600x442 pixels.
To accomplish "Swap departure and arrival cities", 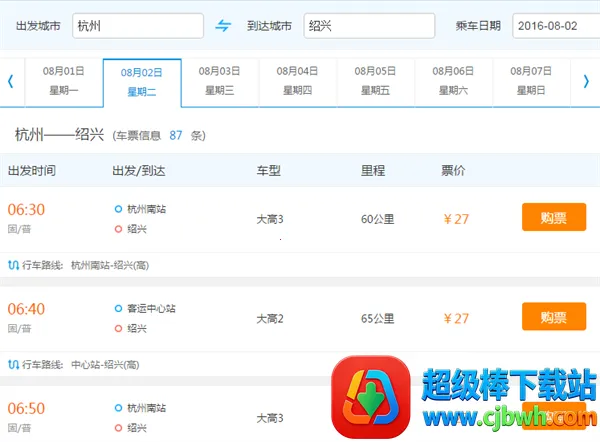I will (223, 26).
